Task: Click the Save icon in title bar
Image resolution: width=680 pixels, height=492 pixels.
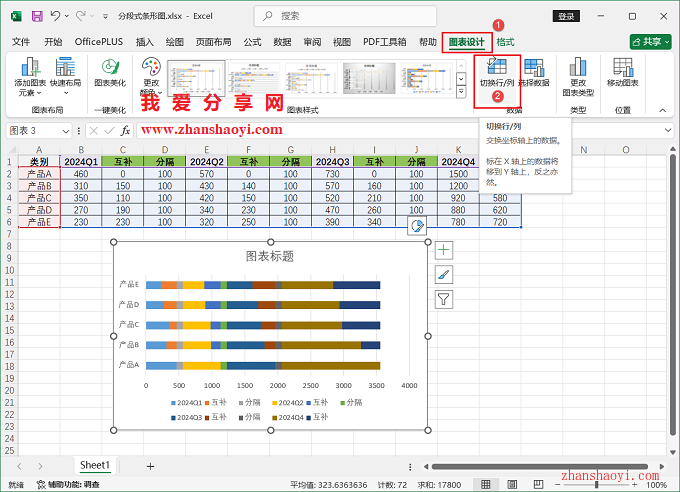Action: 37,17
